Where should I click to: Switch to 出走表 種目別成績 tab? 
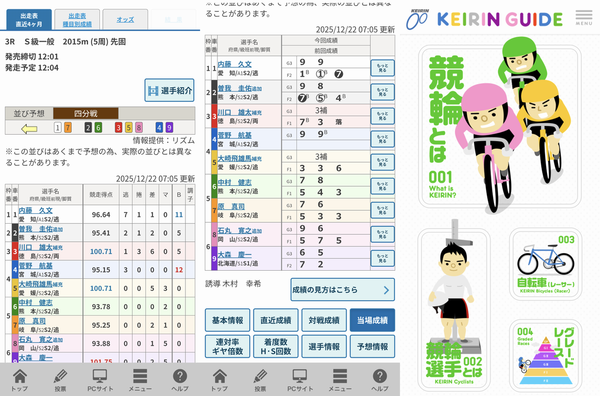click(77, 20)
